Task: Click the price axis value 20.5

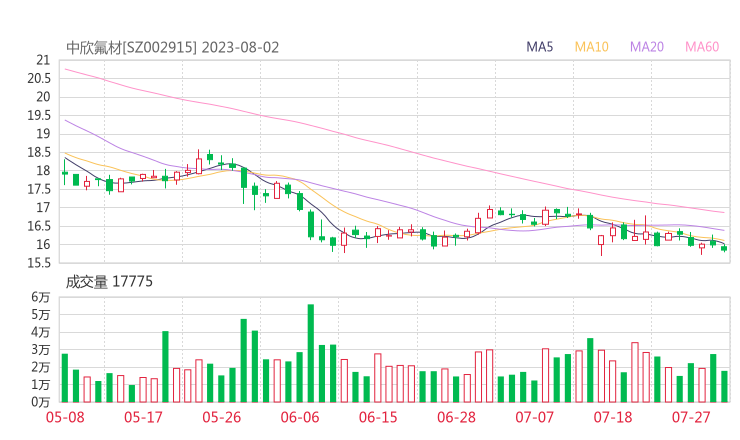Action: point(39,78)
